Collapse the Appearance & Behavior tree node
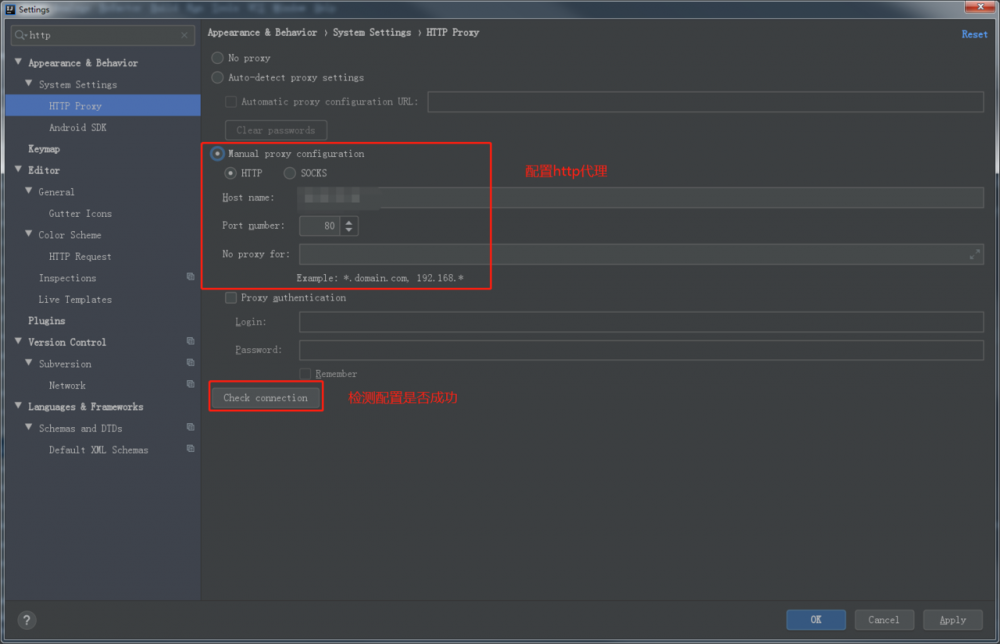 coord(18,62)
